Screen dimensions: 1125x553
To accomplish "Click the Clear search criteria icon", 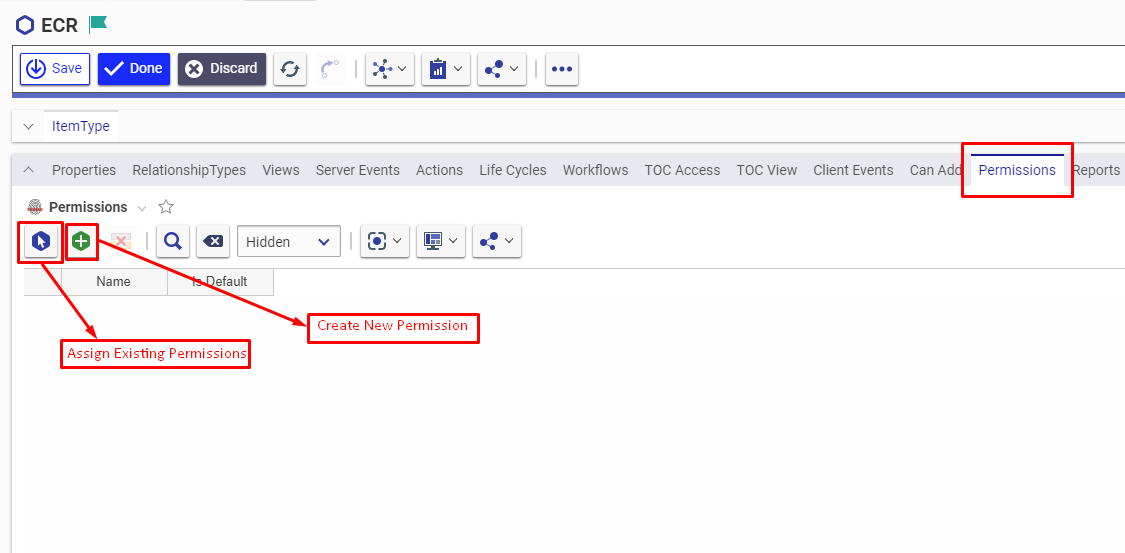I will tap(213, 241).
